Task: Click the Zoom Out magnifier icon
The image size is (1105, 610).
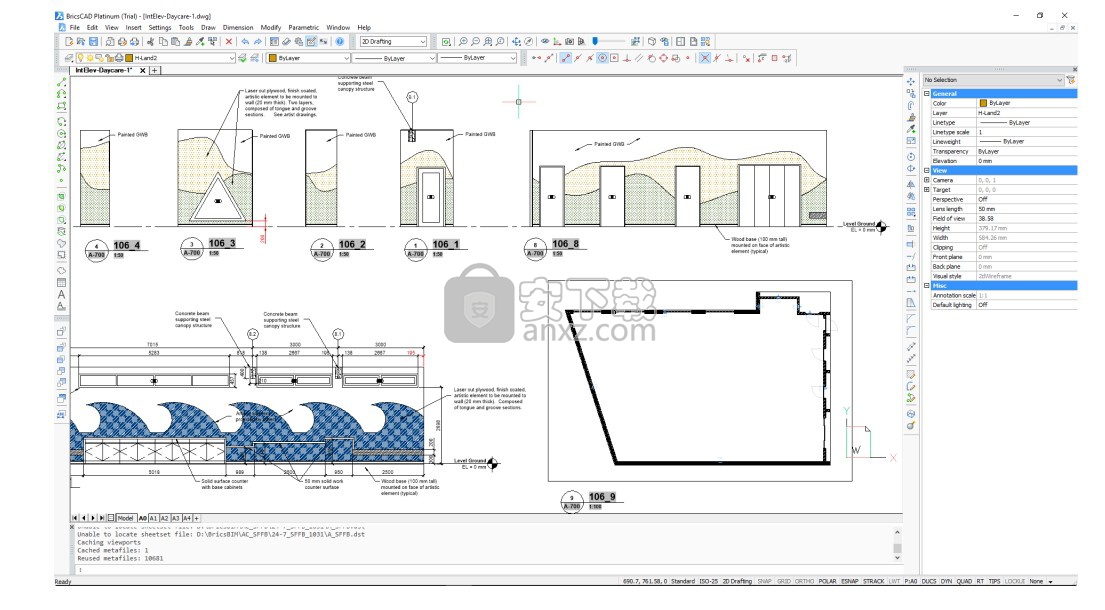Action: click(476, 42)
